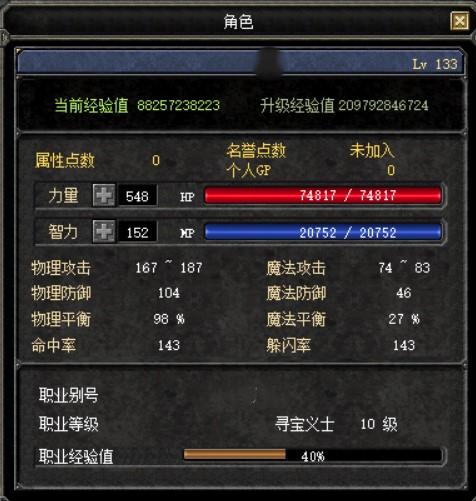The width and height of the screenshot is (476, 501).
Task: Click the blue MP bar
Action: click(323, 232)
